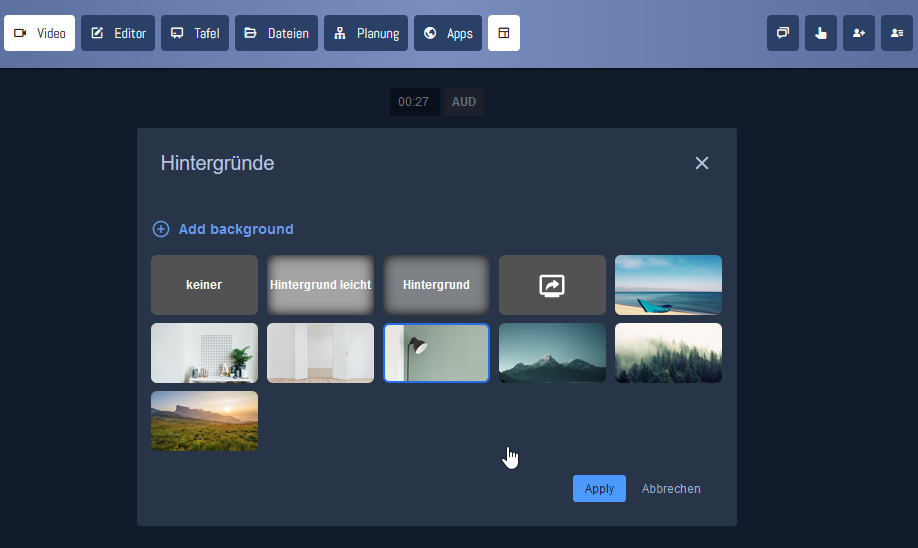Choose the 'keiner' background option
This screenshot has height=548, width=918.
[x=204, y=285]
